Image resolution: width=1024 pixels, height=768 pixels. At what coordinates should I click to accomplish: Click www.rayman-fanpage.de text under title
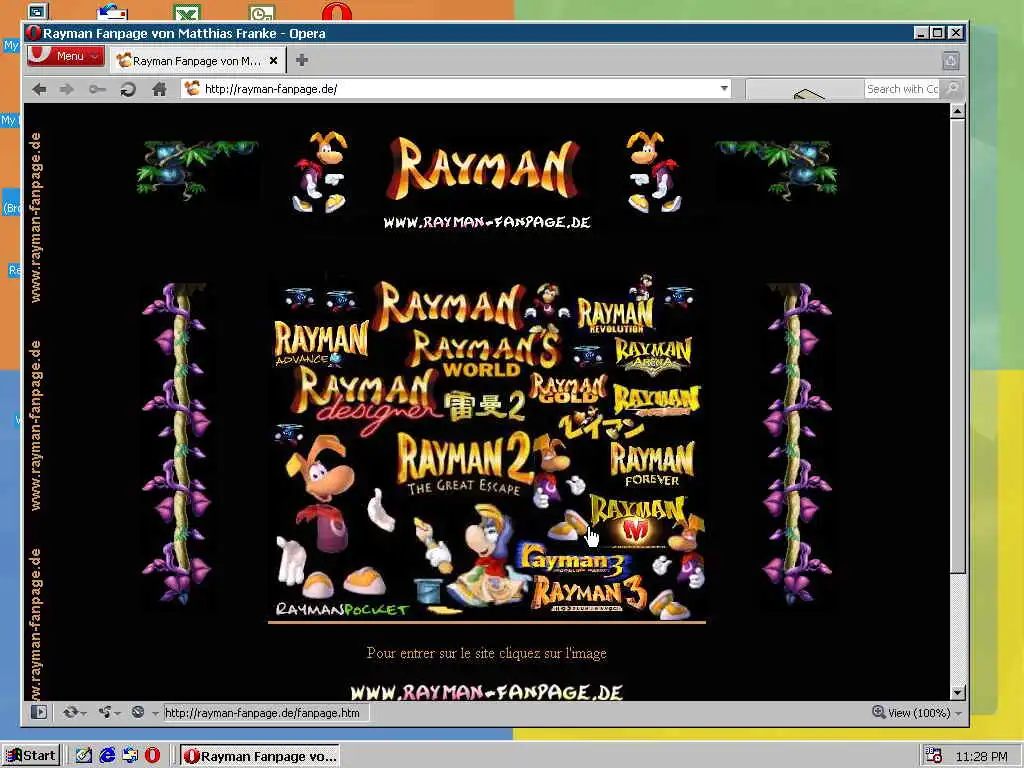pos(487,222)
